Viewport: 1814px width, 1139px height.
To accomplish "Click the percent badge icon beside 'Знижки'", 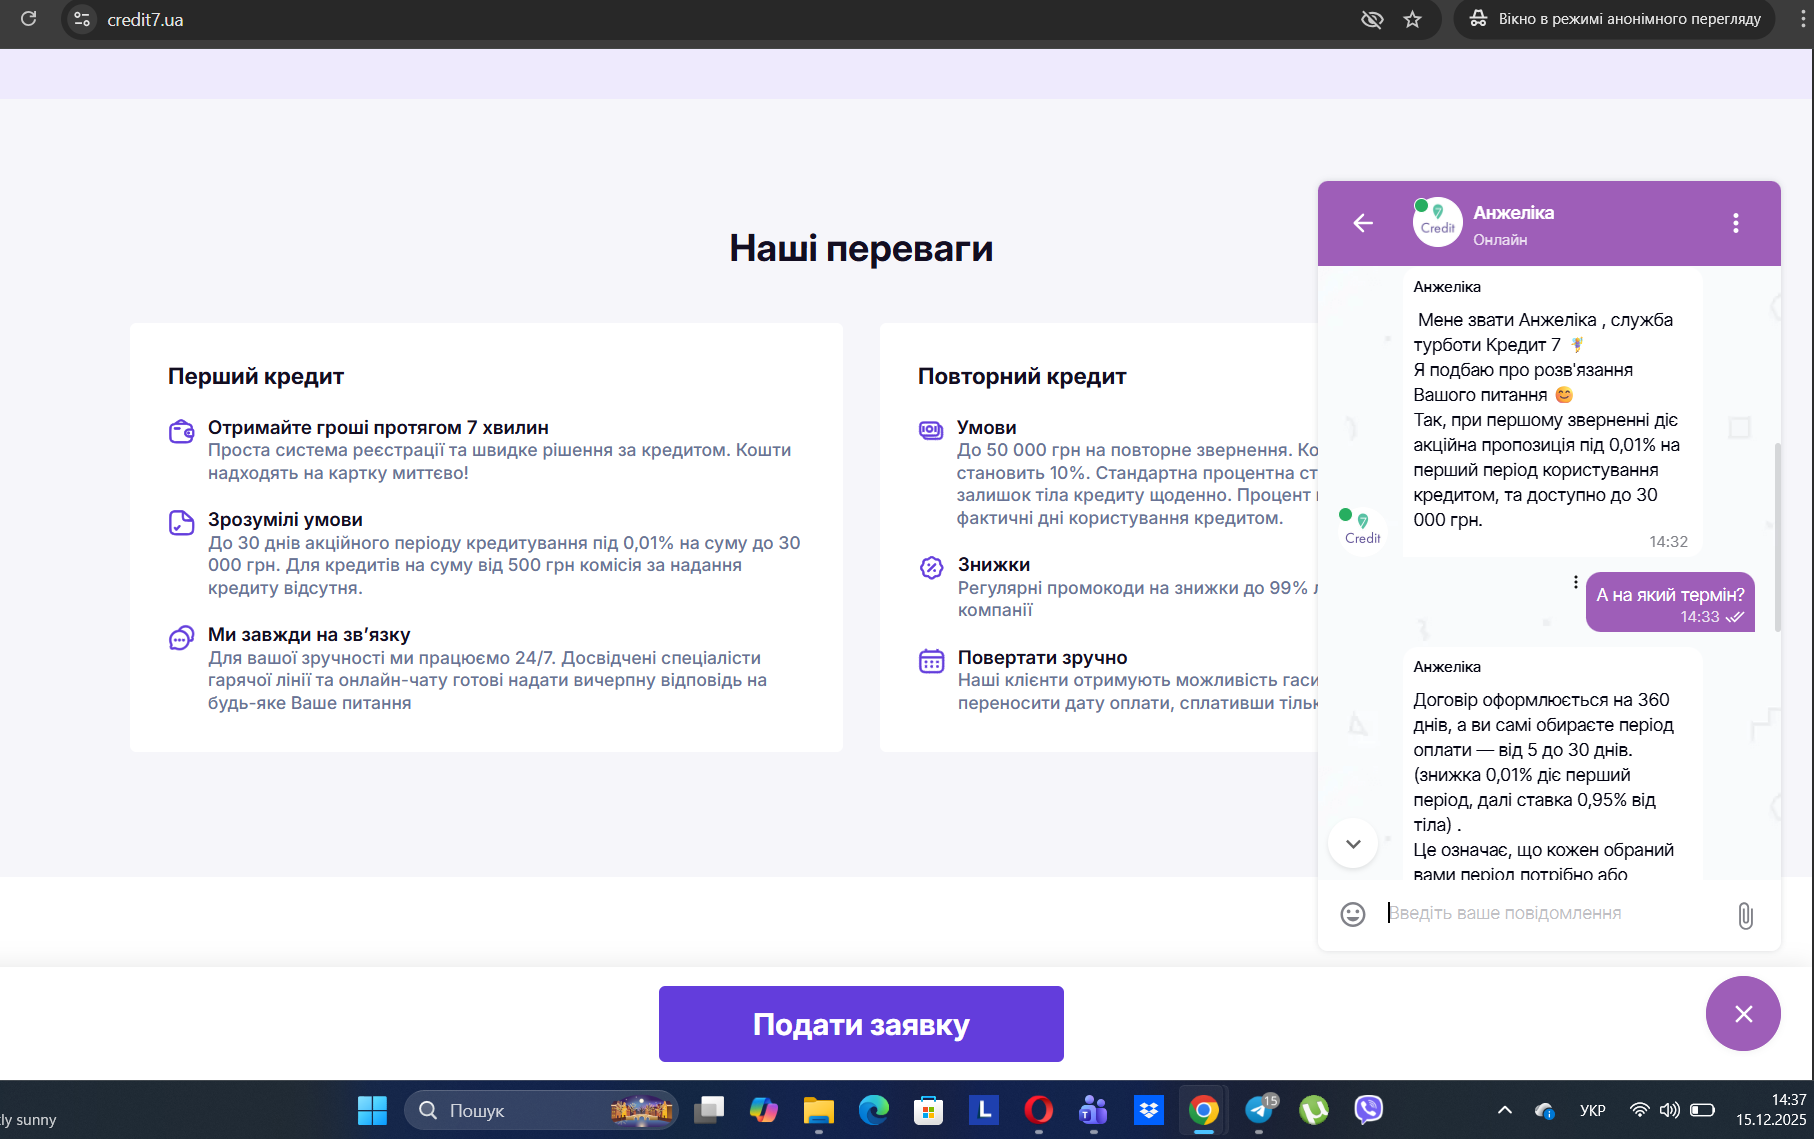I will coord(931,567).
